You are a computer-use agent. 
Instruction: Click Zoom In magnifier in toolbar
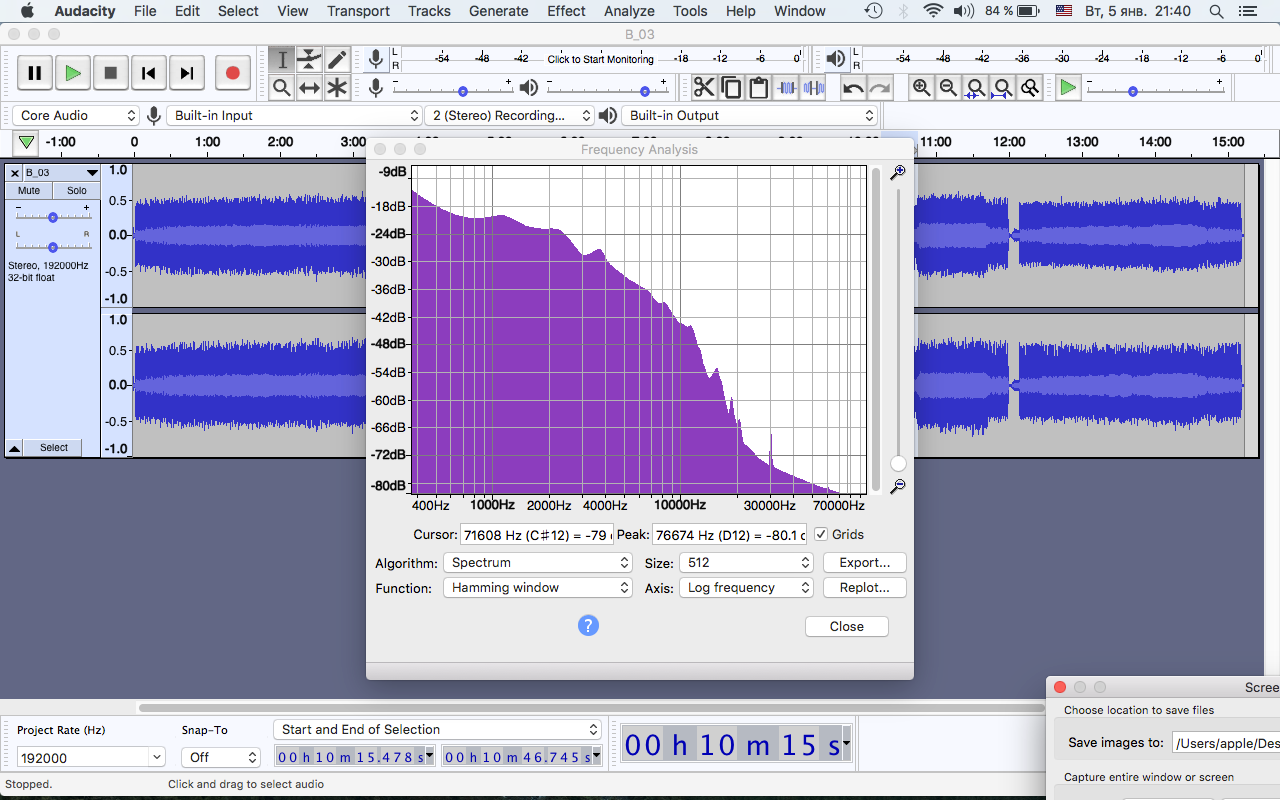coord(921,88)
